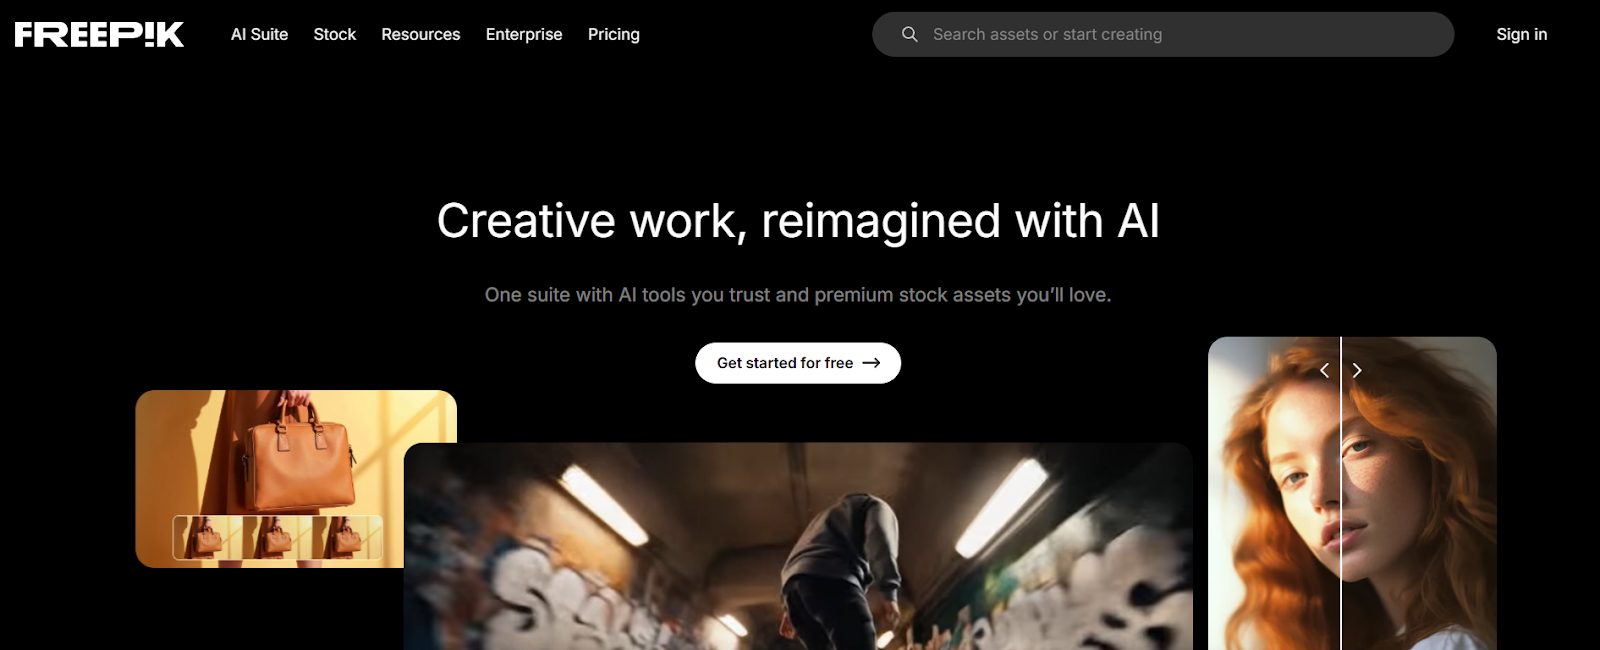Click the left chevron on the portrait comparison

(1324, 370)
